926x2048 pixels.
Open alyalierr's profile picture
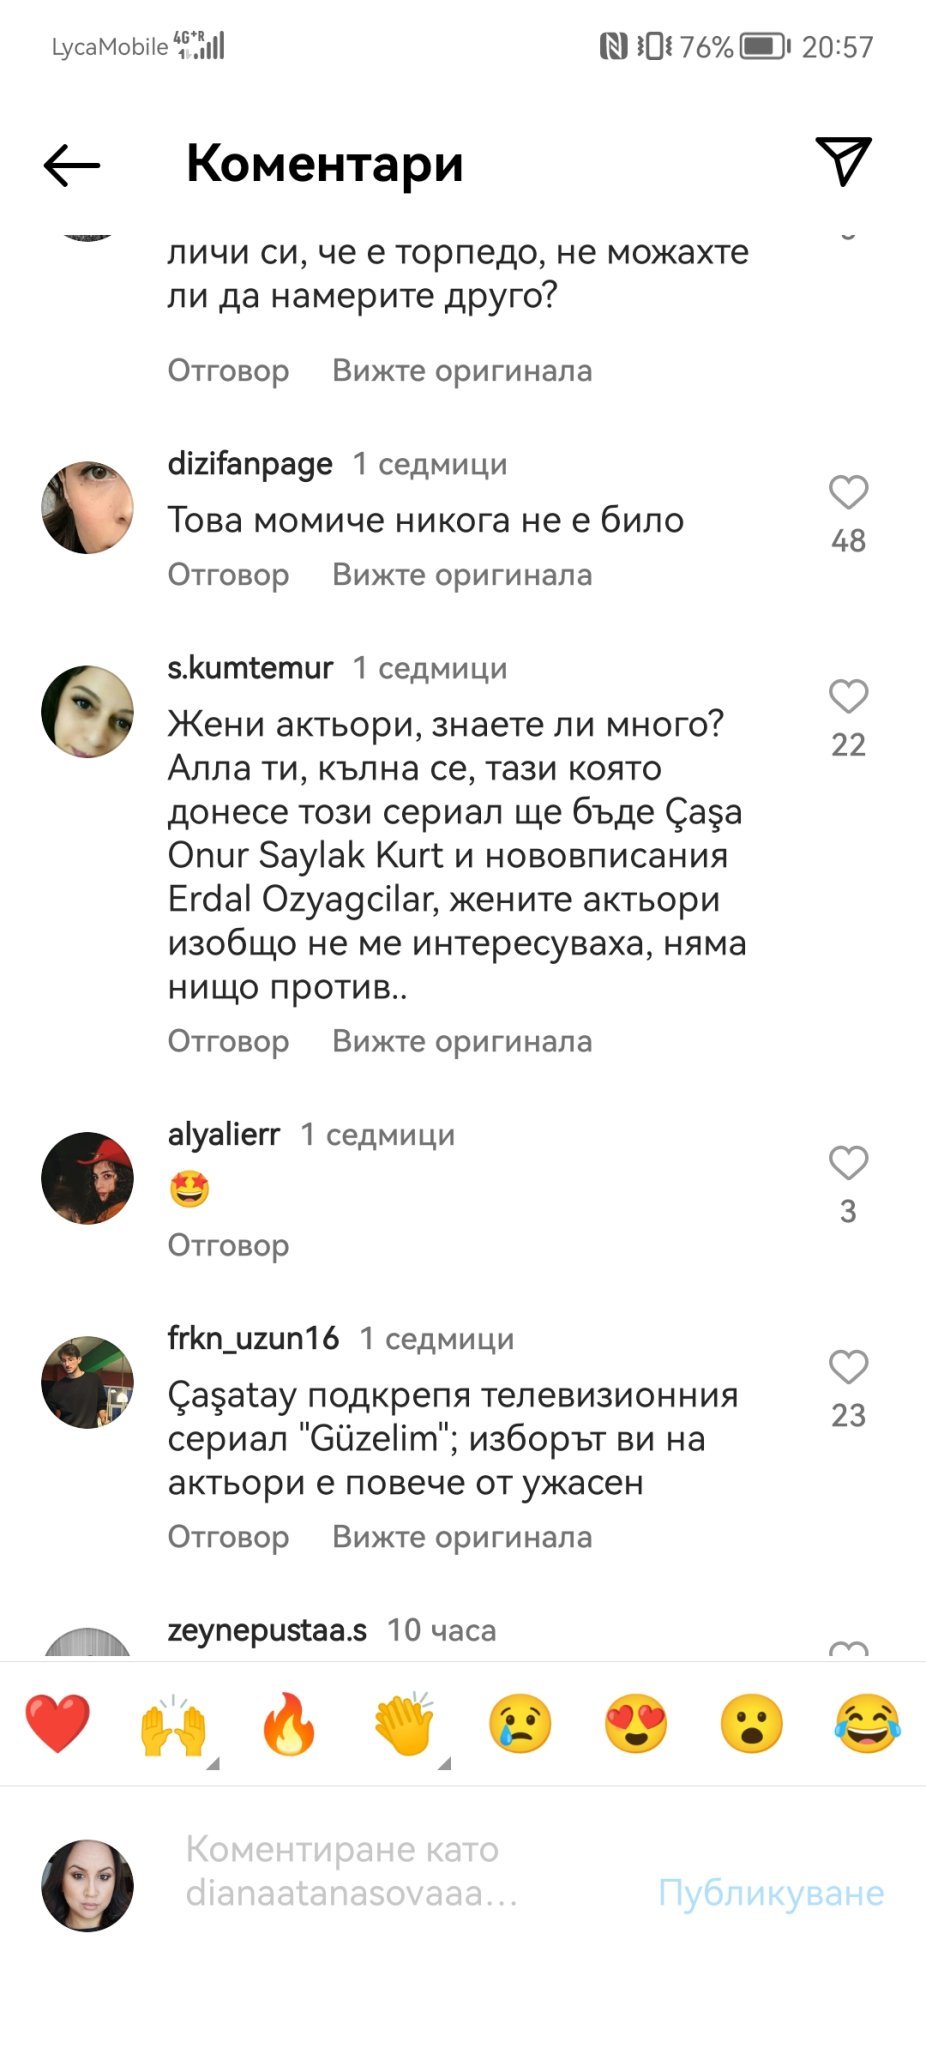[x=87, y=1178]
